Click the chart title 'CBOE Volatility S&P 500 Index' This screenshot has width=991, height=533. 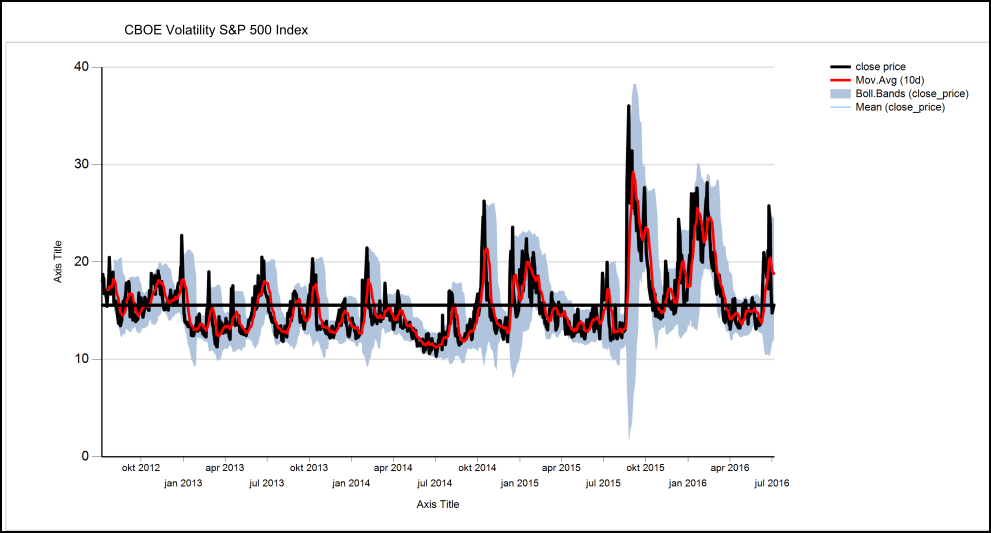click(216, 30)
